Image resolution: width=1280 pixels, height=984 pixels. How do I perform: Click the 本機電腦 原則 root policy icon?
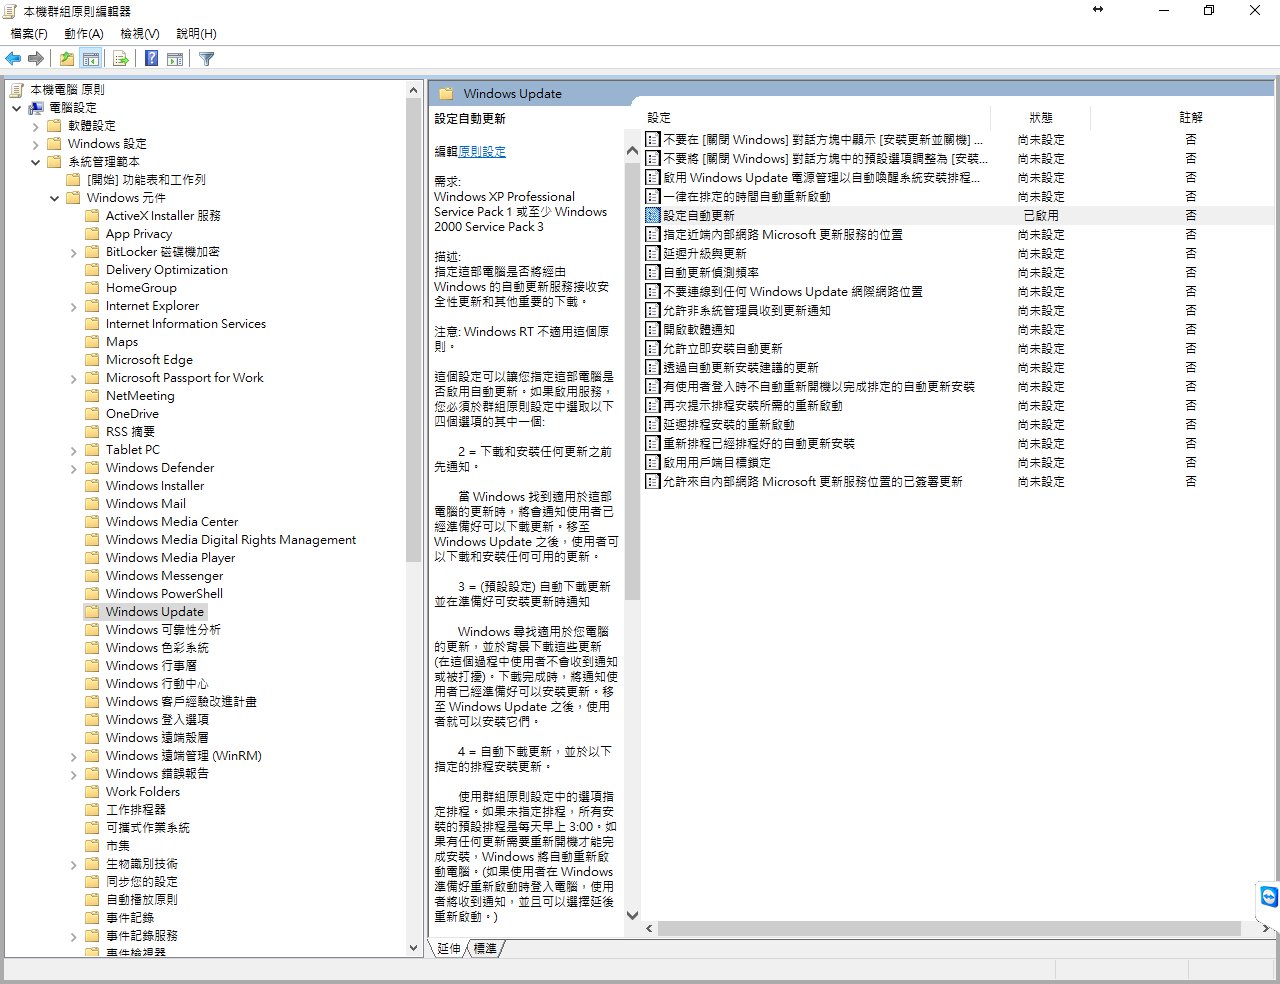tap(17, 90)
